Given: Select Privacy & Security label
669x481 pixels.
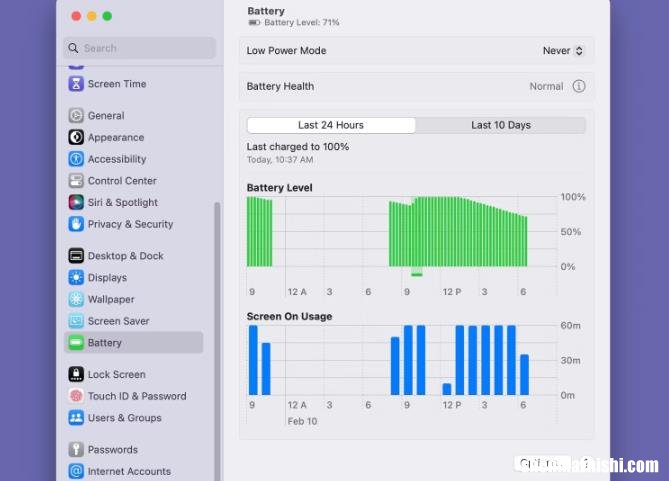Looking at the screenshot, I should (x=130, y=224).
